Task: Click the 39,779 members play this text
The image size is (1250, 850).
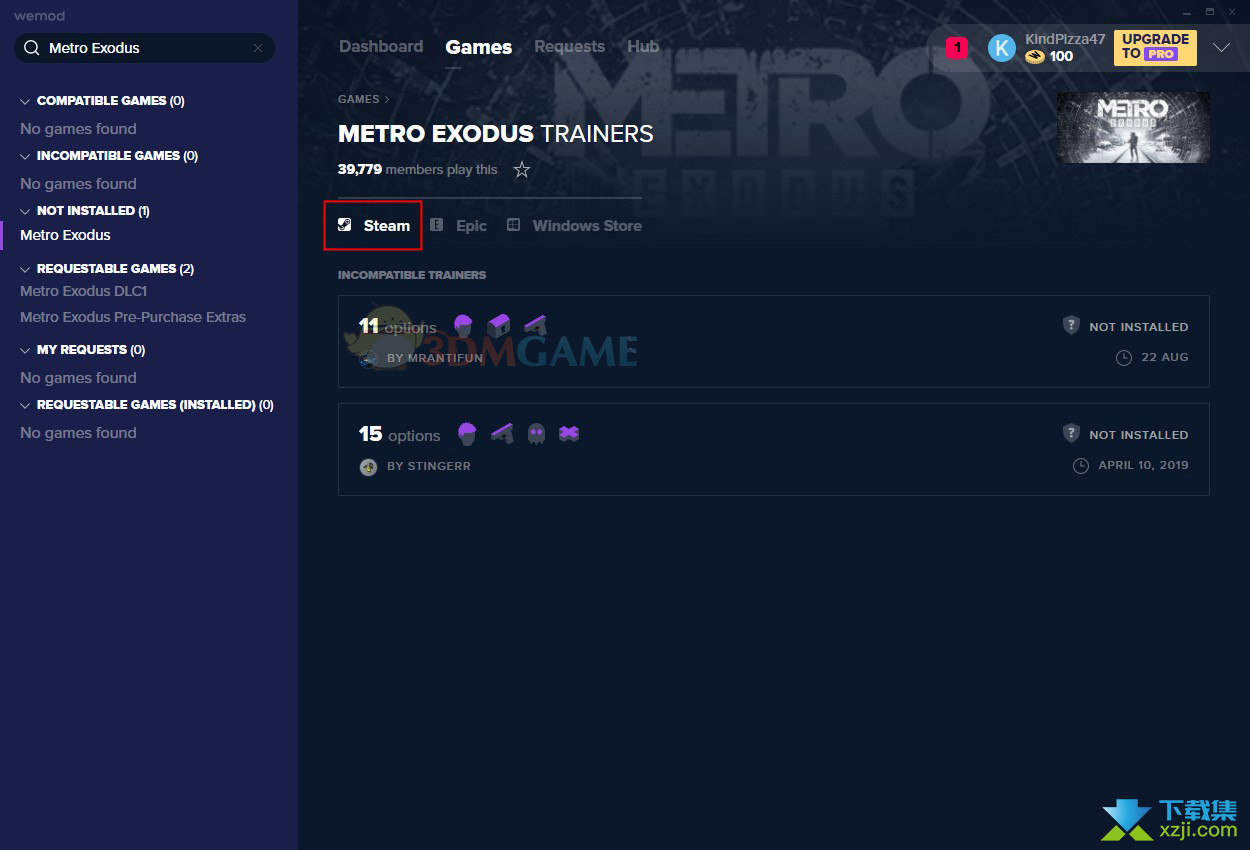Action: [x=418, y=170]
